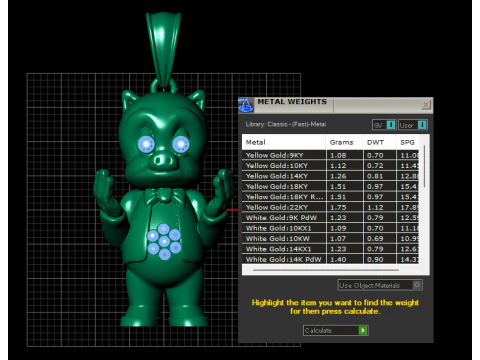Click the Calculate button label
480x360 pixels.
coord(318,330)
